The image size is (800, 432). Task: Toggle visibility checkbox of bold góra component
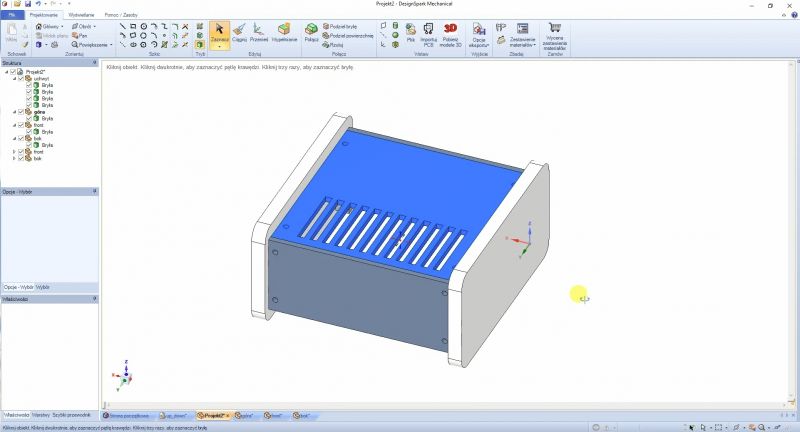pos(21,112)
